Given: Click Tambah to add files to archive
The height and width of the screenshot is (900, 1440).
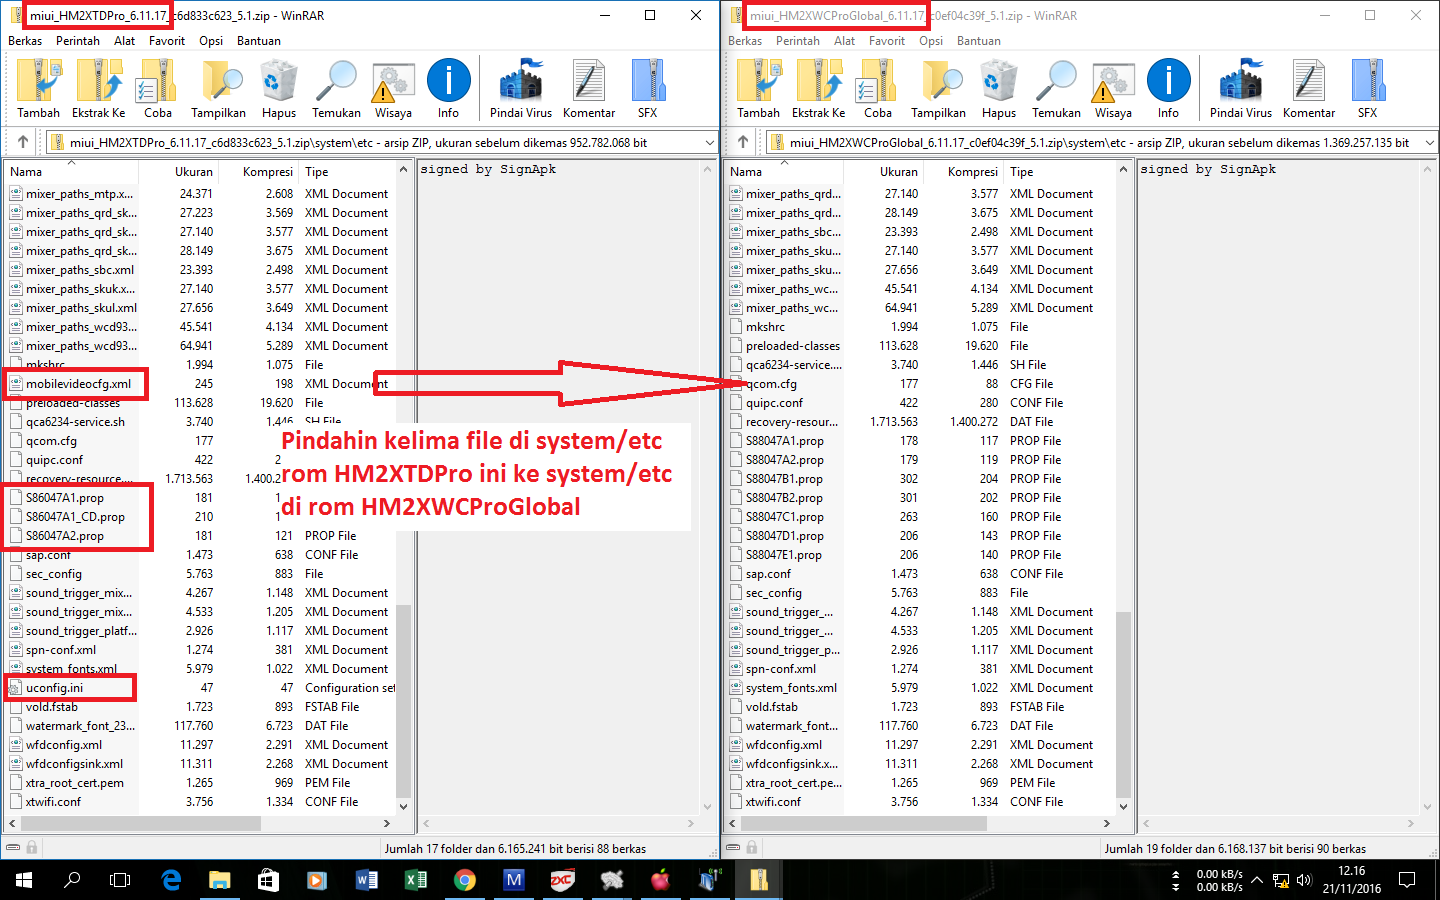Looking at the screenshot, I should [x=38, y=87].
